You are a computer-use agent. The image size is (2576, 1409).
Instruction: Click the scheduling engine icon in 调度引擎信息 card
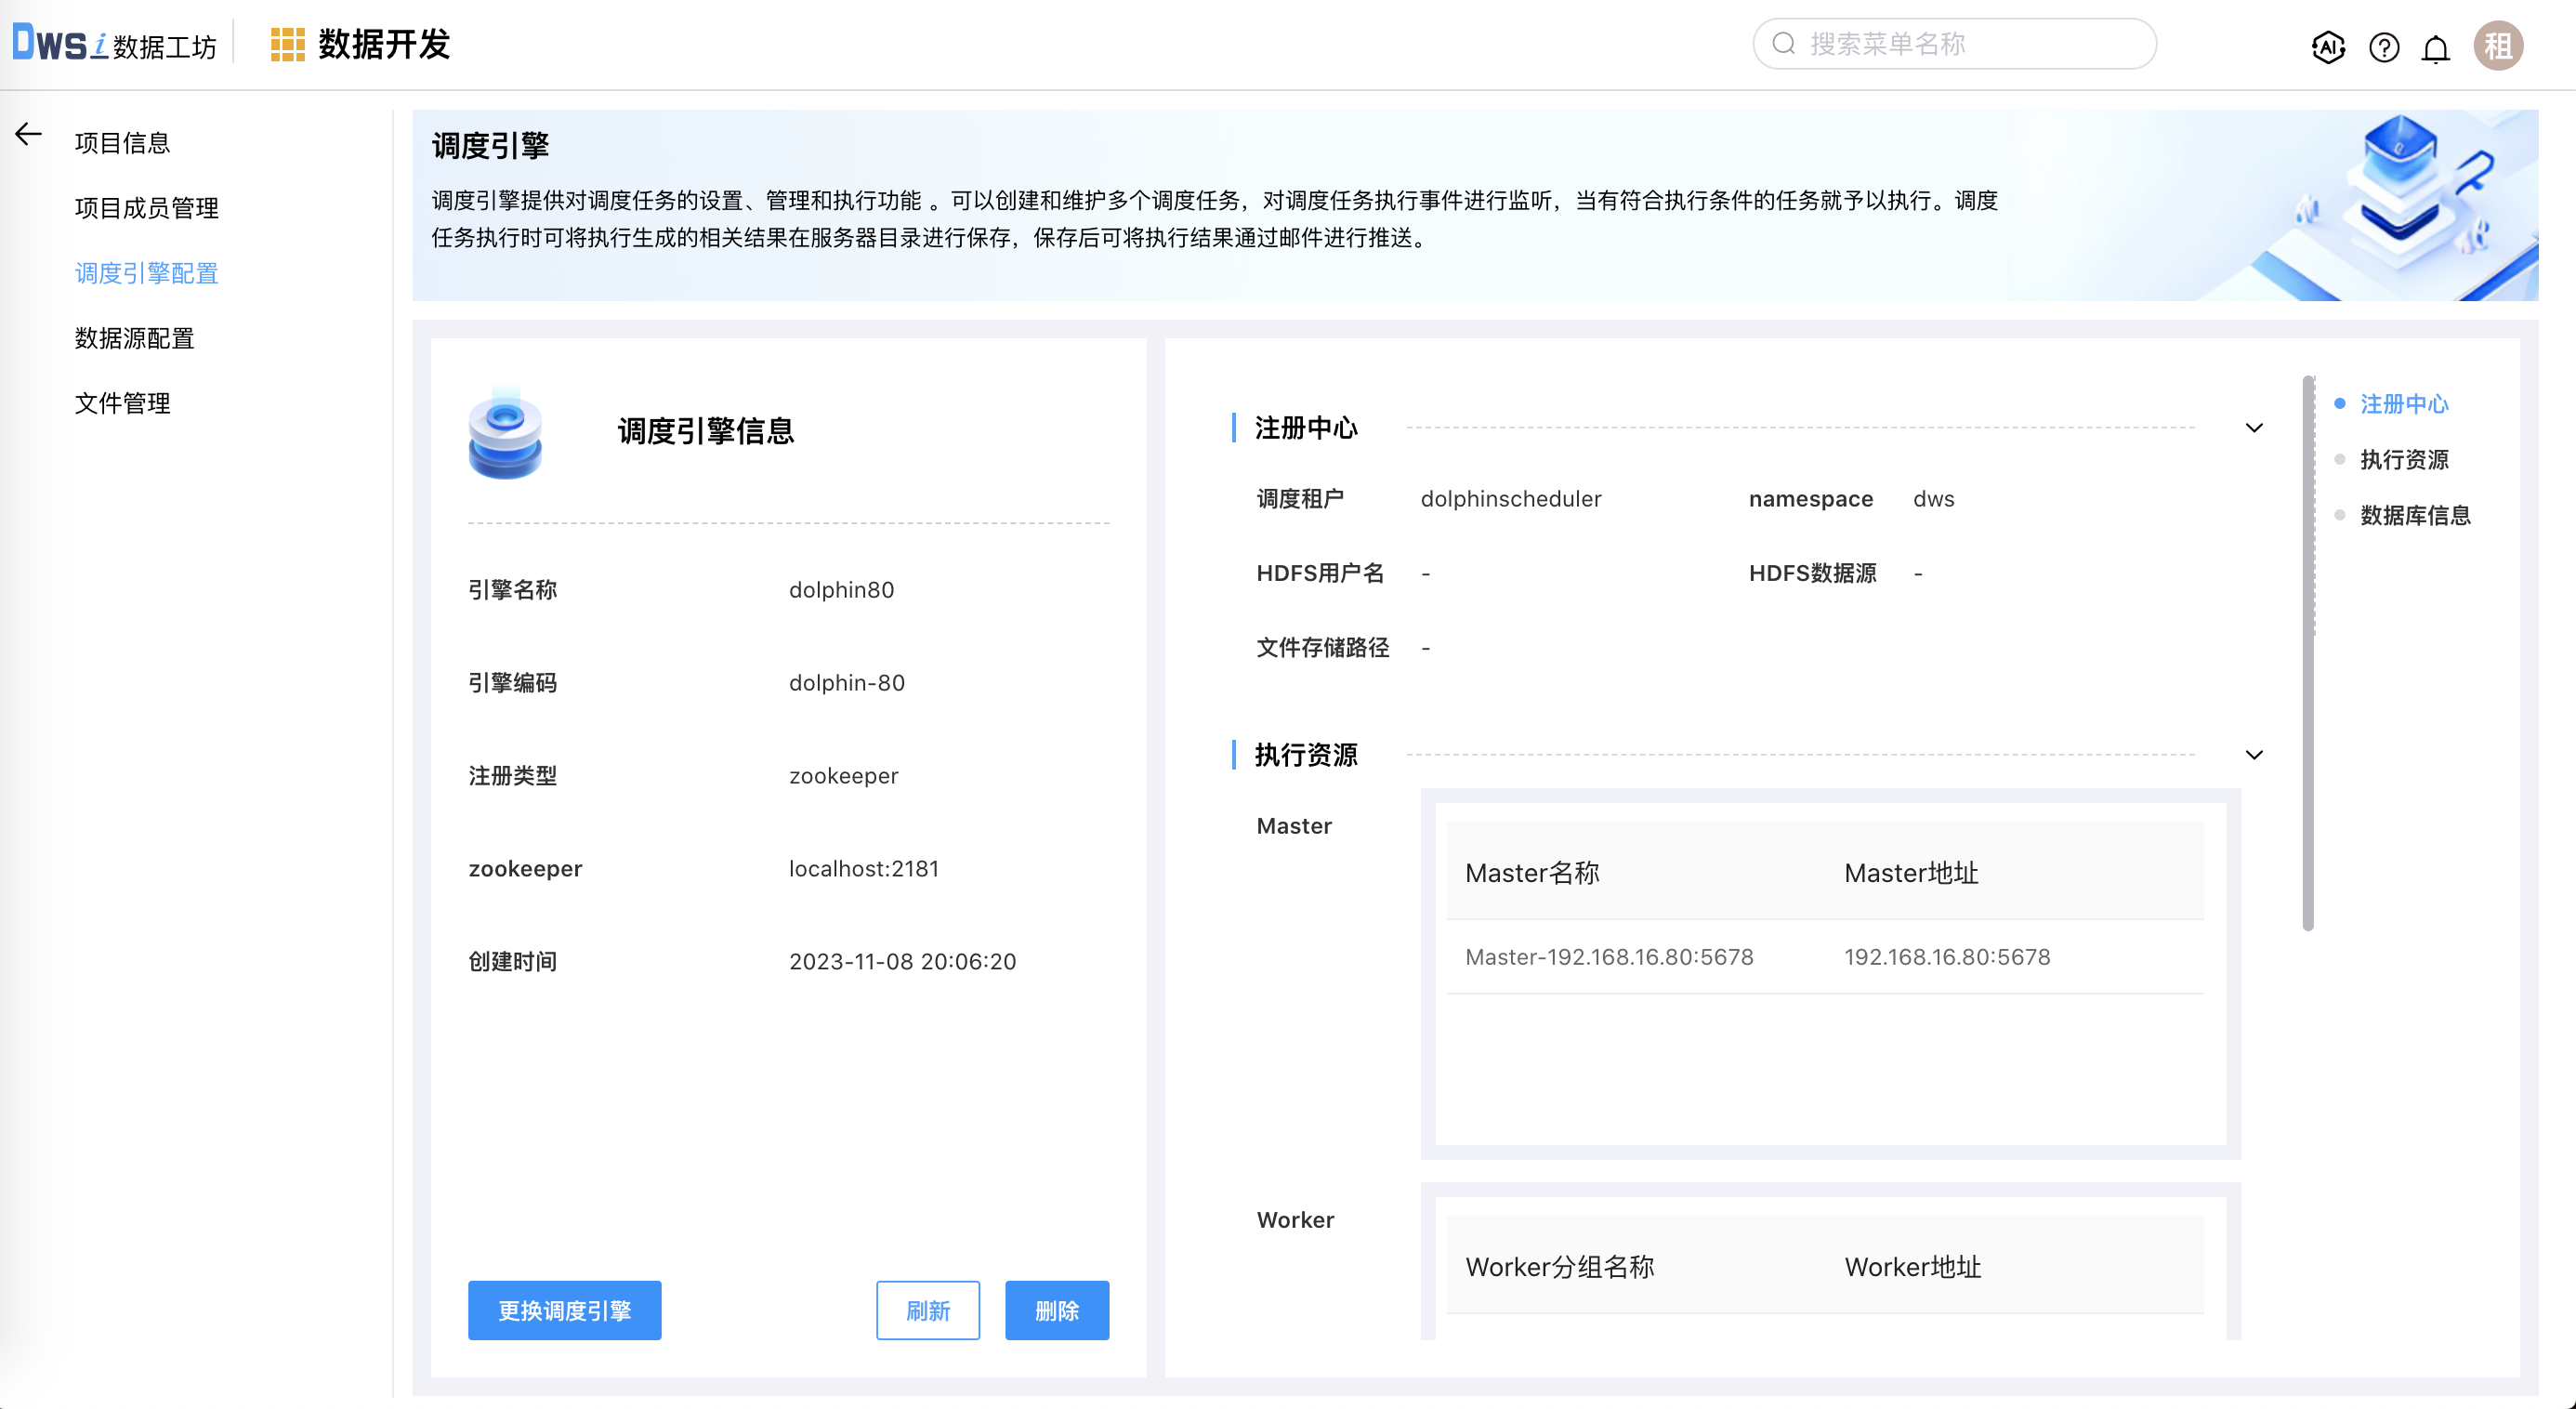point(504,437)
